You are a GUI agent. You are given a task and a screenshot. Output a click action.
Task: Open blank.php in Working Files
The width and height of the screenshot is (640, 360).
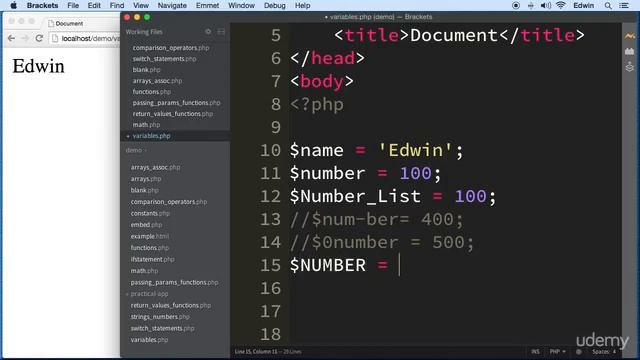coord(146,70)
